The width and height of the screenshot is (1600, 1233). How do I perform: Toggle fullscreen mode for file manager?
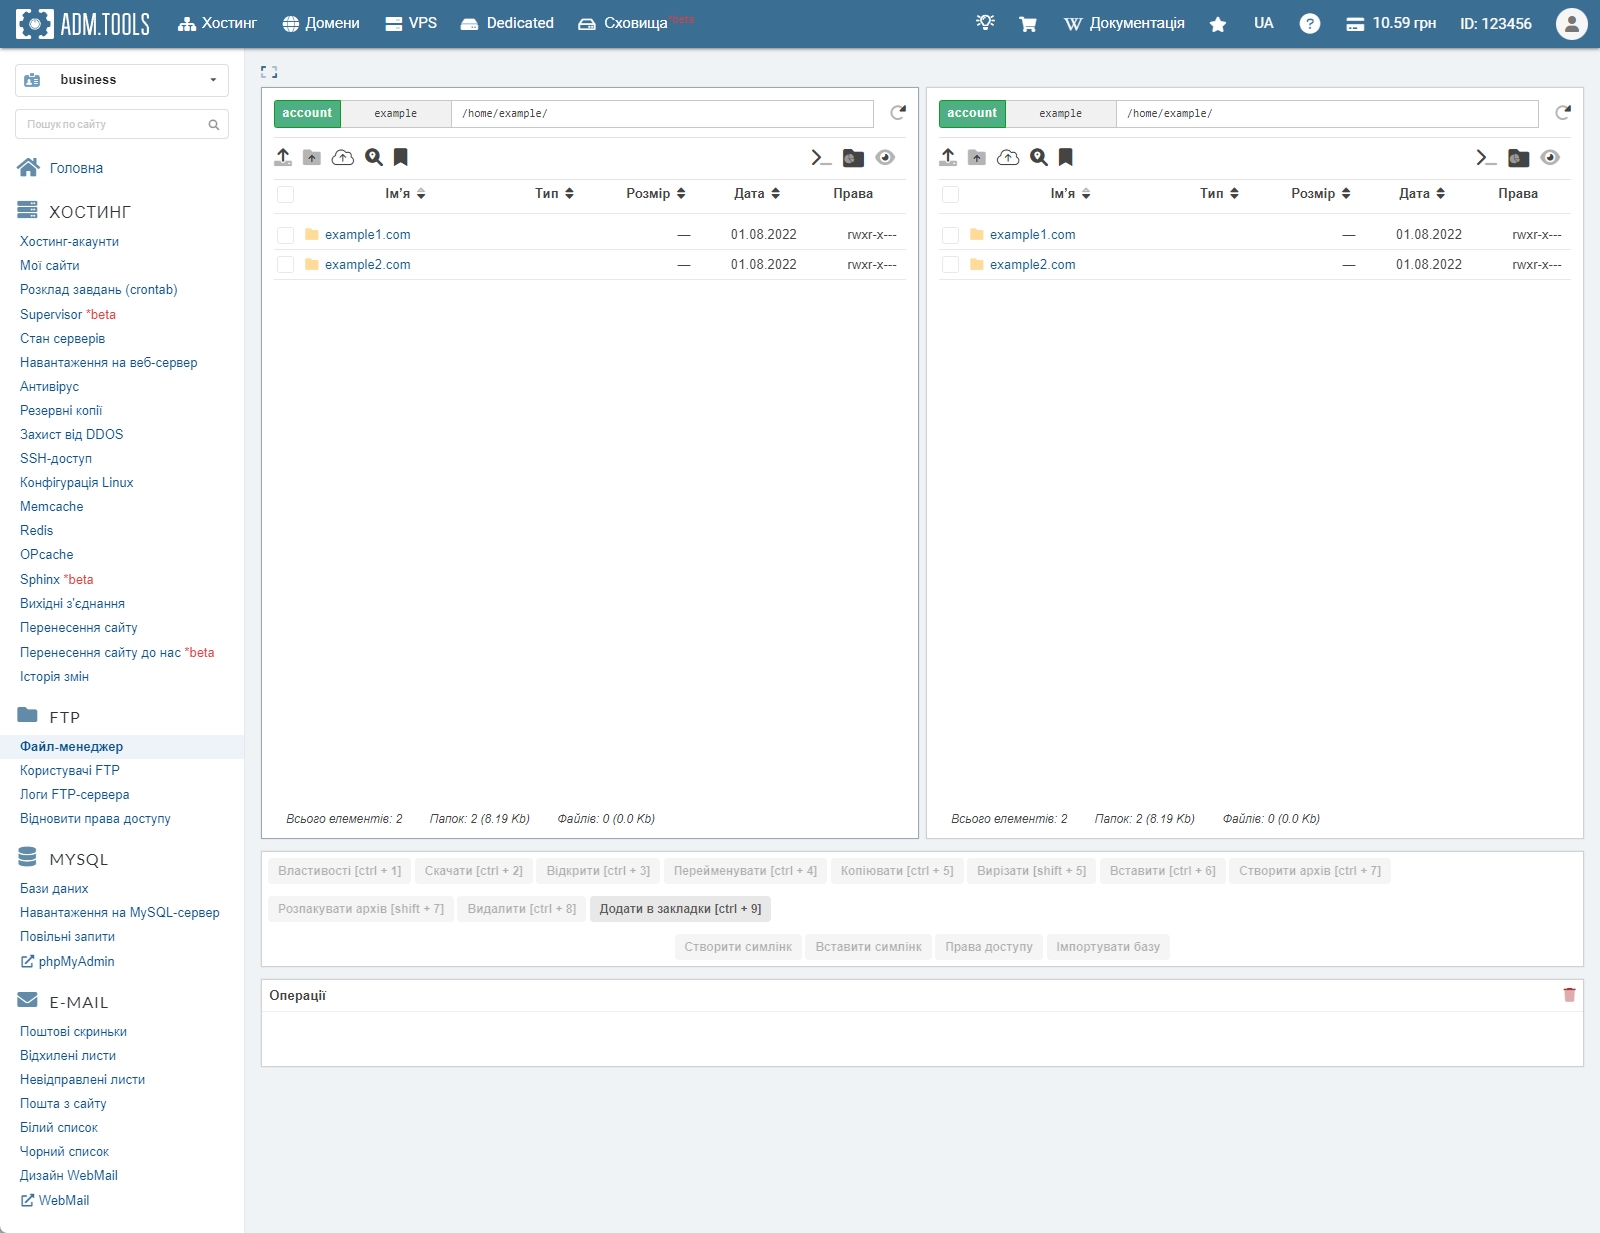click(269, 72)
